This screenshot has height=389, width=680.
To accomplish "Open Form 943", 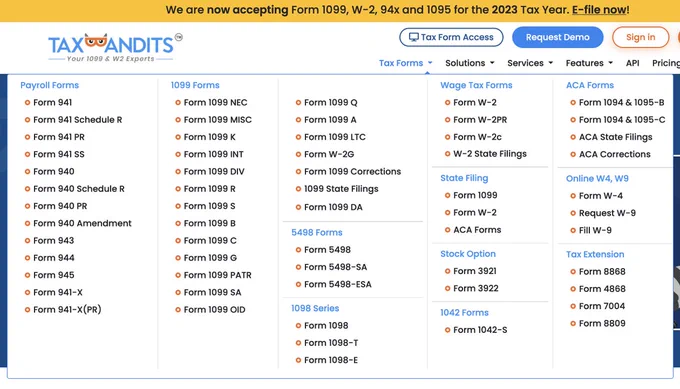I will [x=54, y=241].
